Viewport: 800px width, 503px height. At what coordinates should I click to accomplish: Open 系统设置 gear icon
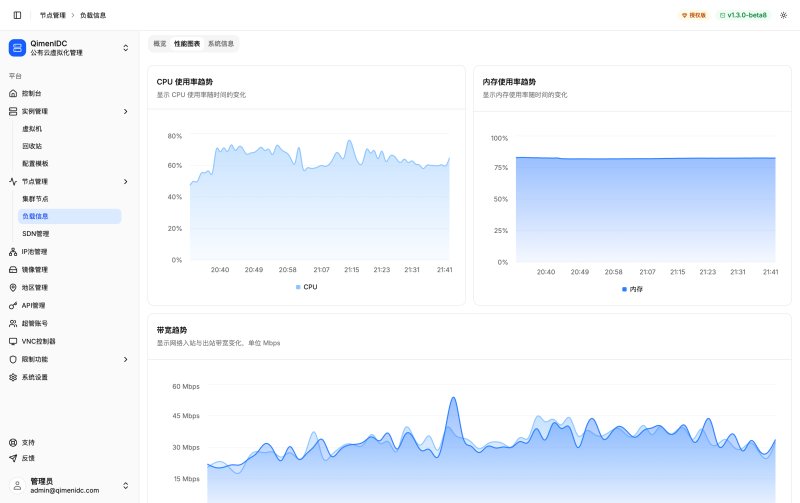[13, 377]
